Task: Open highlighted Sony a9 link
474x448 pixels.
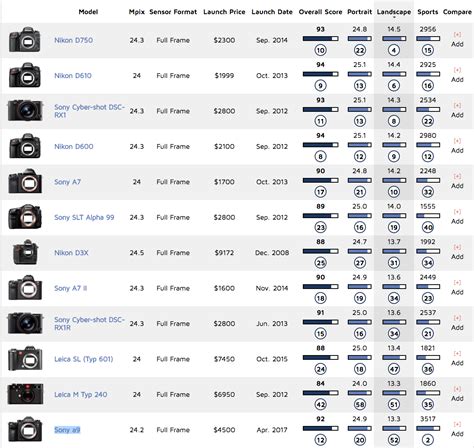Action: click(67, 430)
